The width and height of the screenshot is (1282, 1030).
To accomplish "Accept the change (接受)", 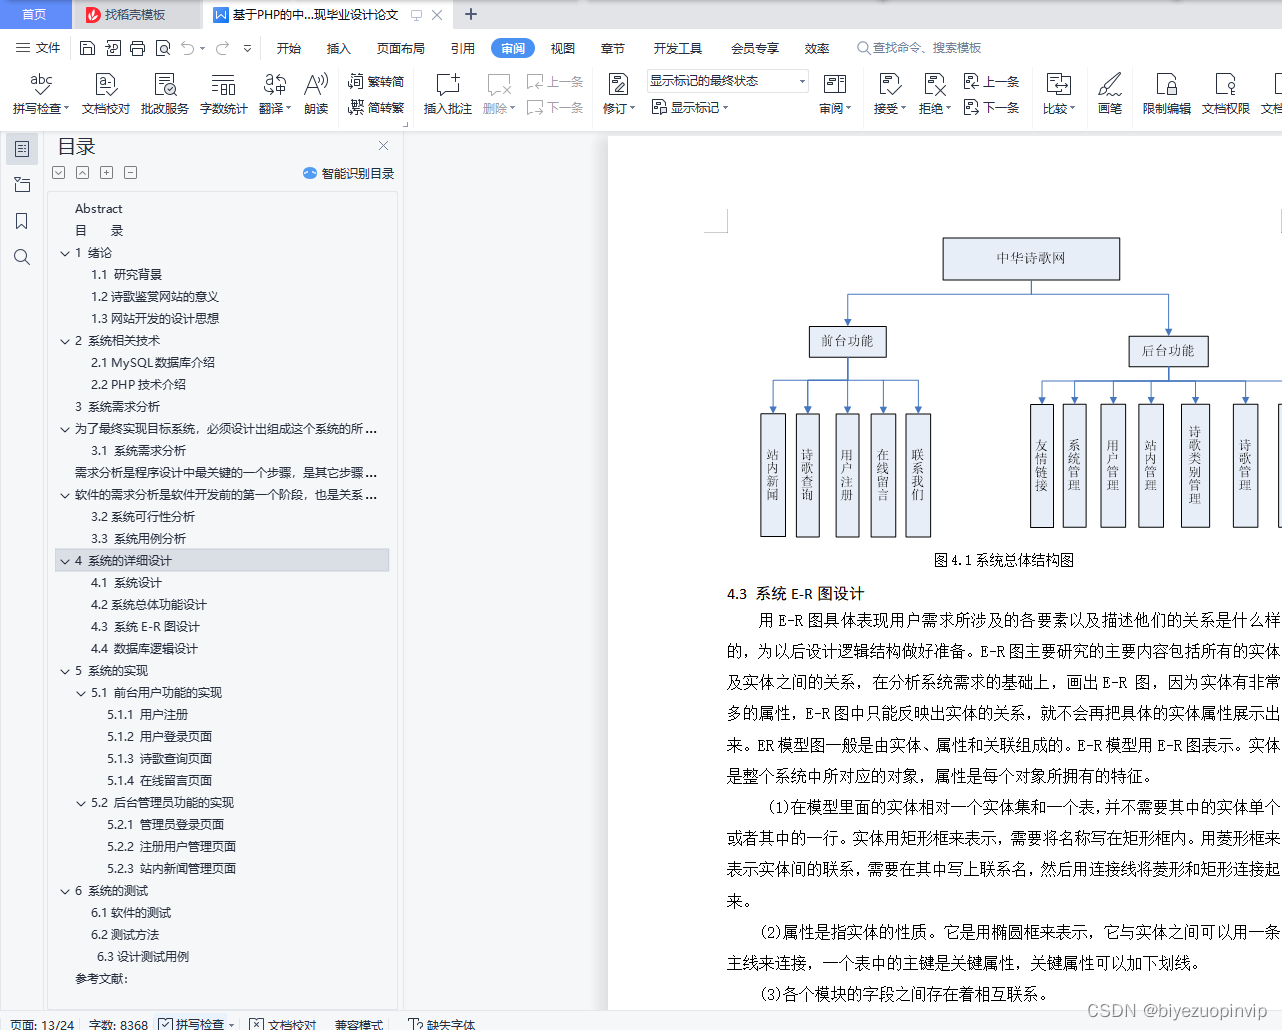I will [889, 94].
